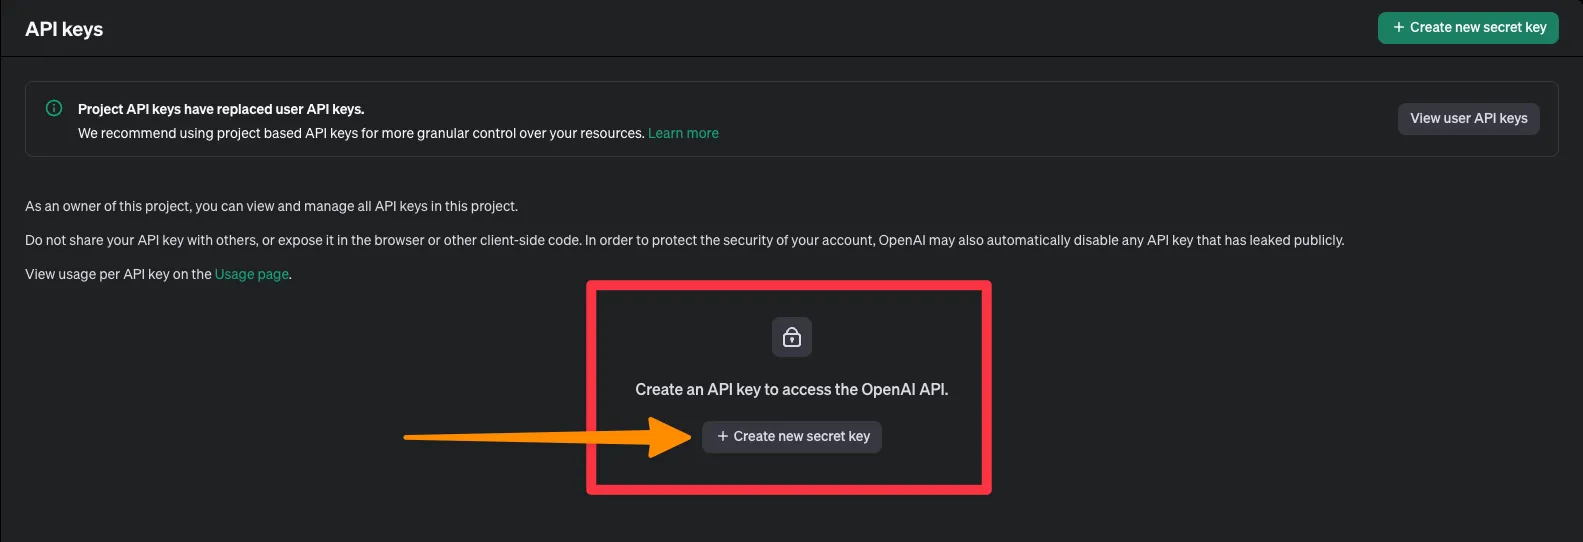This screenshot has height=542, width=1583.
Task: Click the gray Create new secret key button
Action: pos(792,436)
